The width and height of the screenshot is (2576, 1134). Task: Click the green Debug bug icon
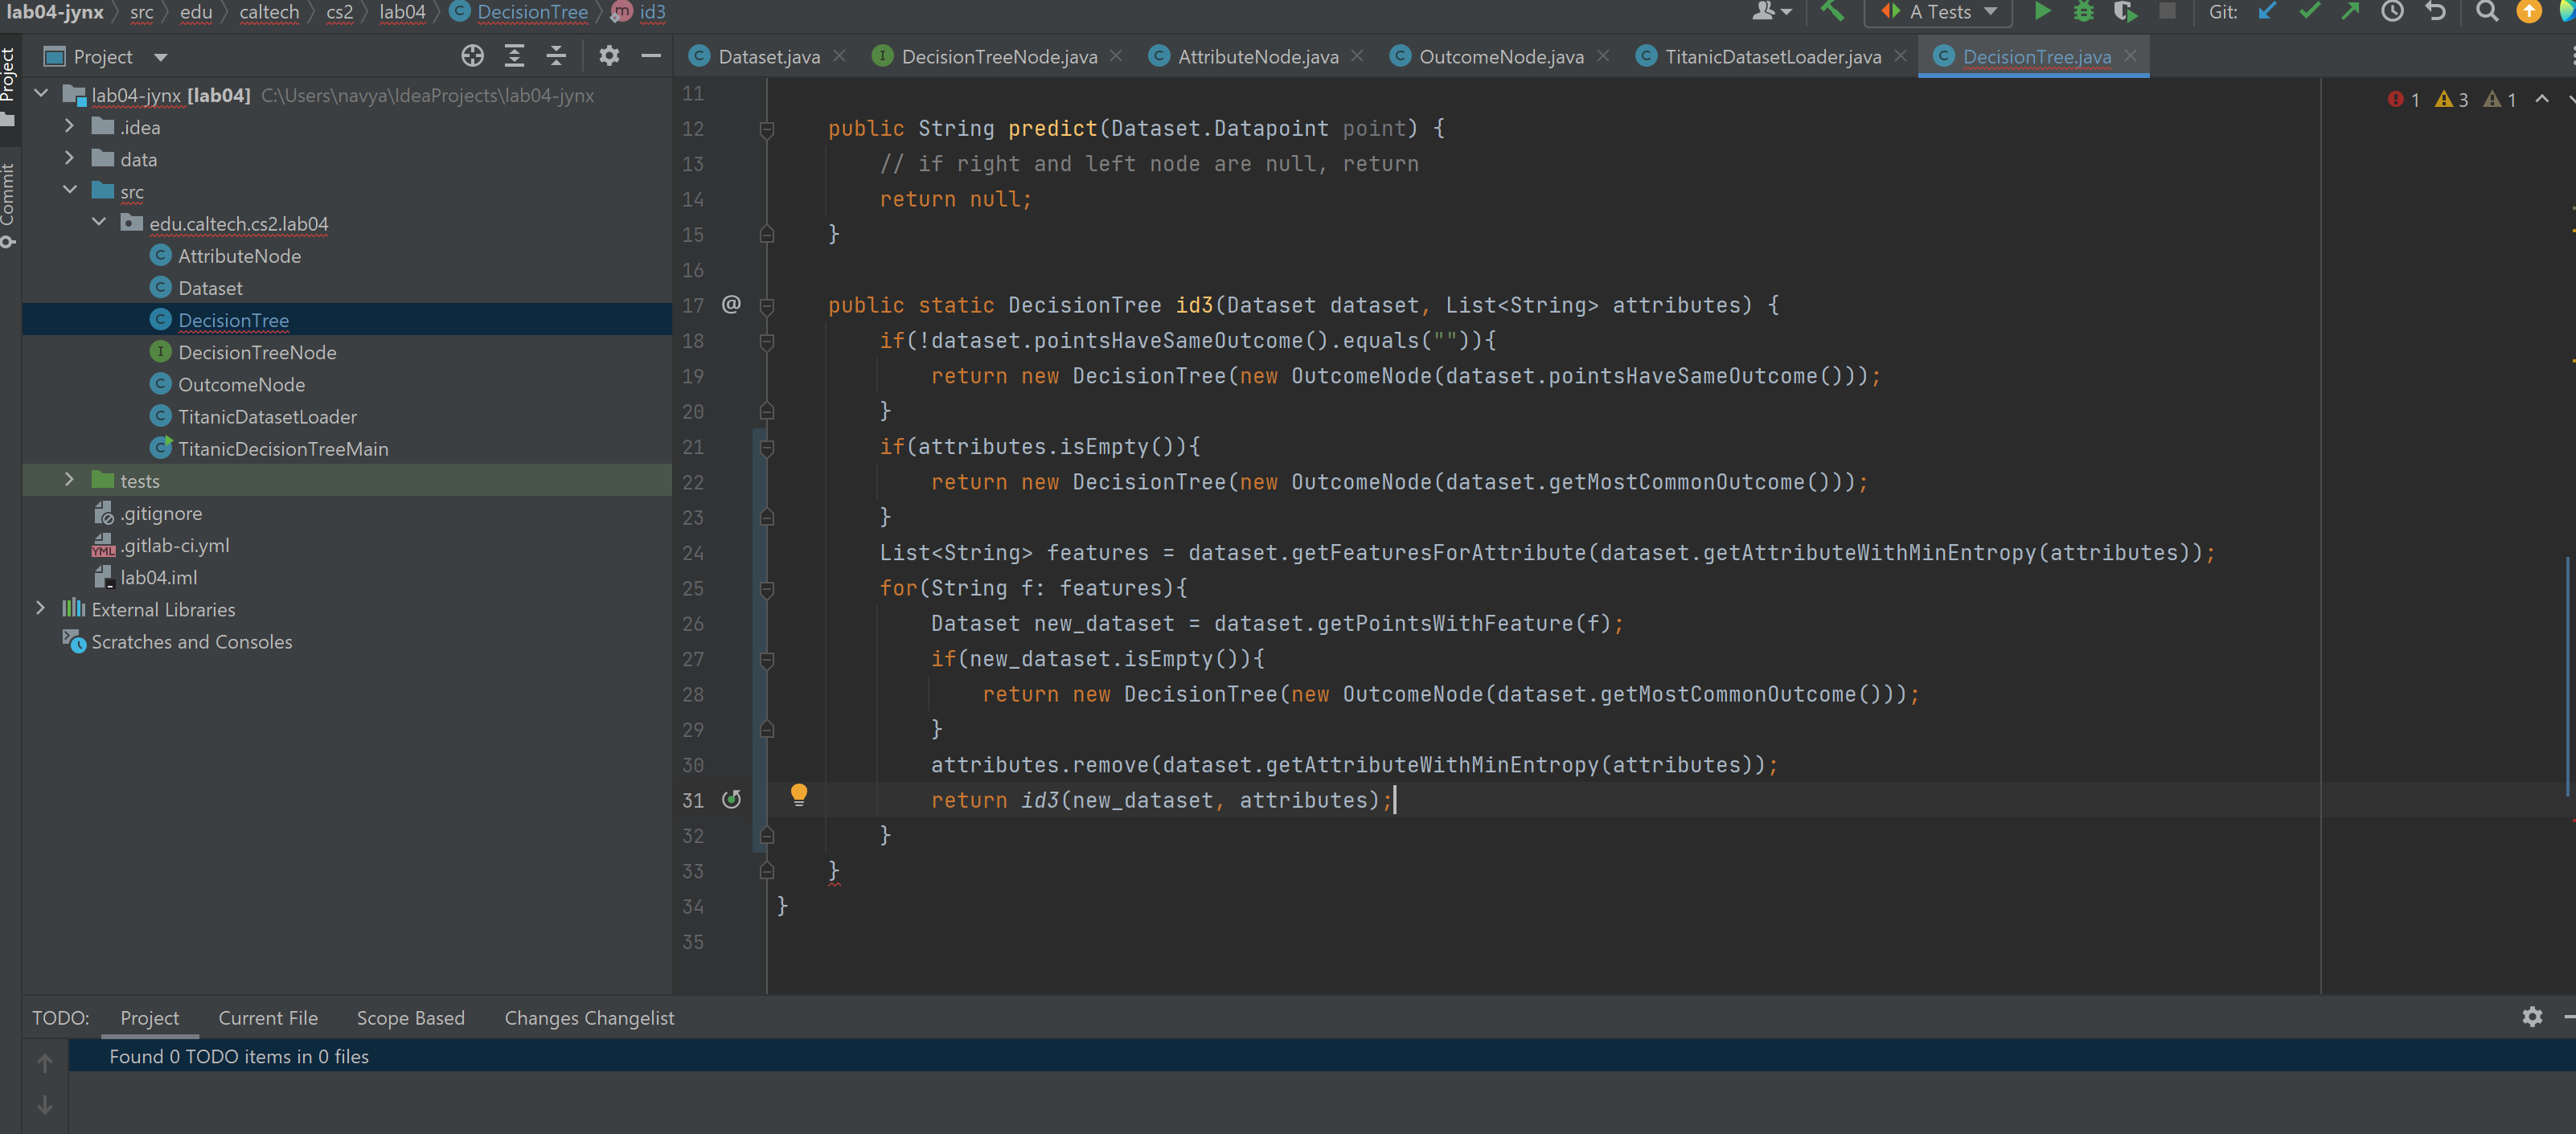coord(2083,12)
